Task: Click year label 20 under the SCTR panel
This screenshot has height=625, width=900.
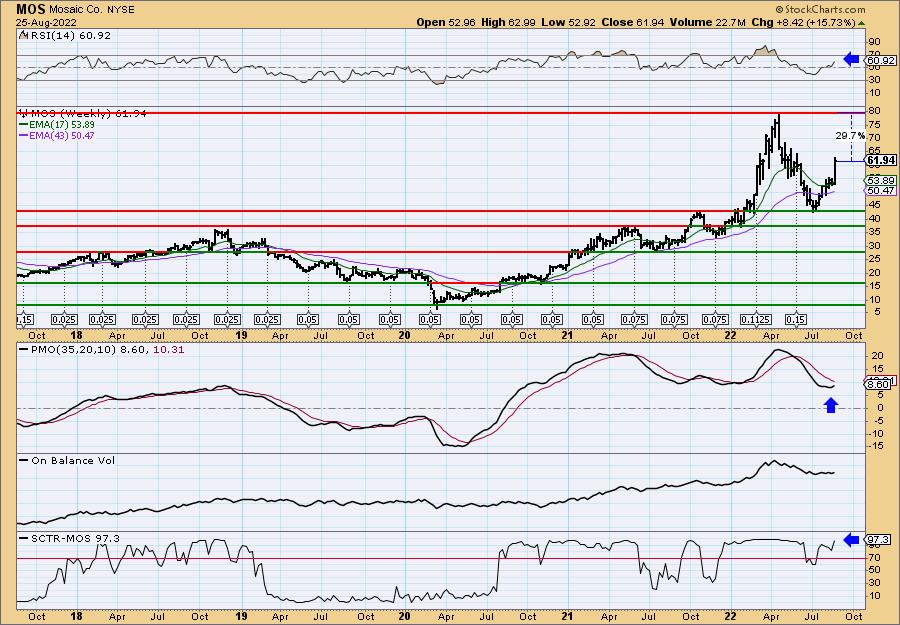Action: [405, 616]
